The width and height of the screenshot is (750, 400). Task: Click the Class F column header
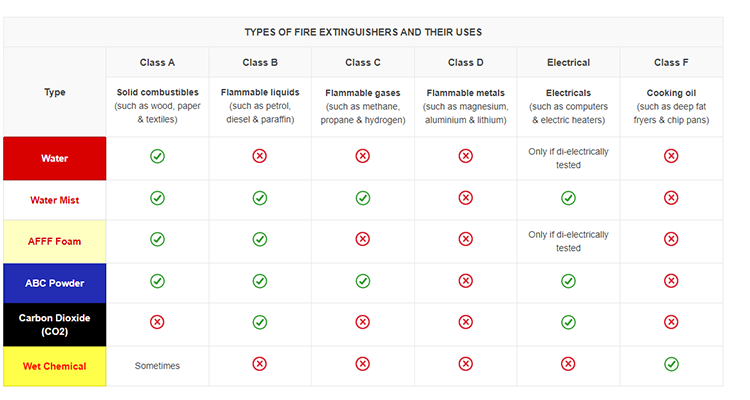click(x=671, y=62)
